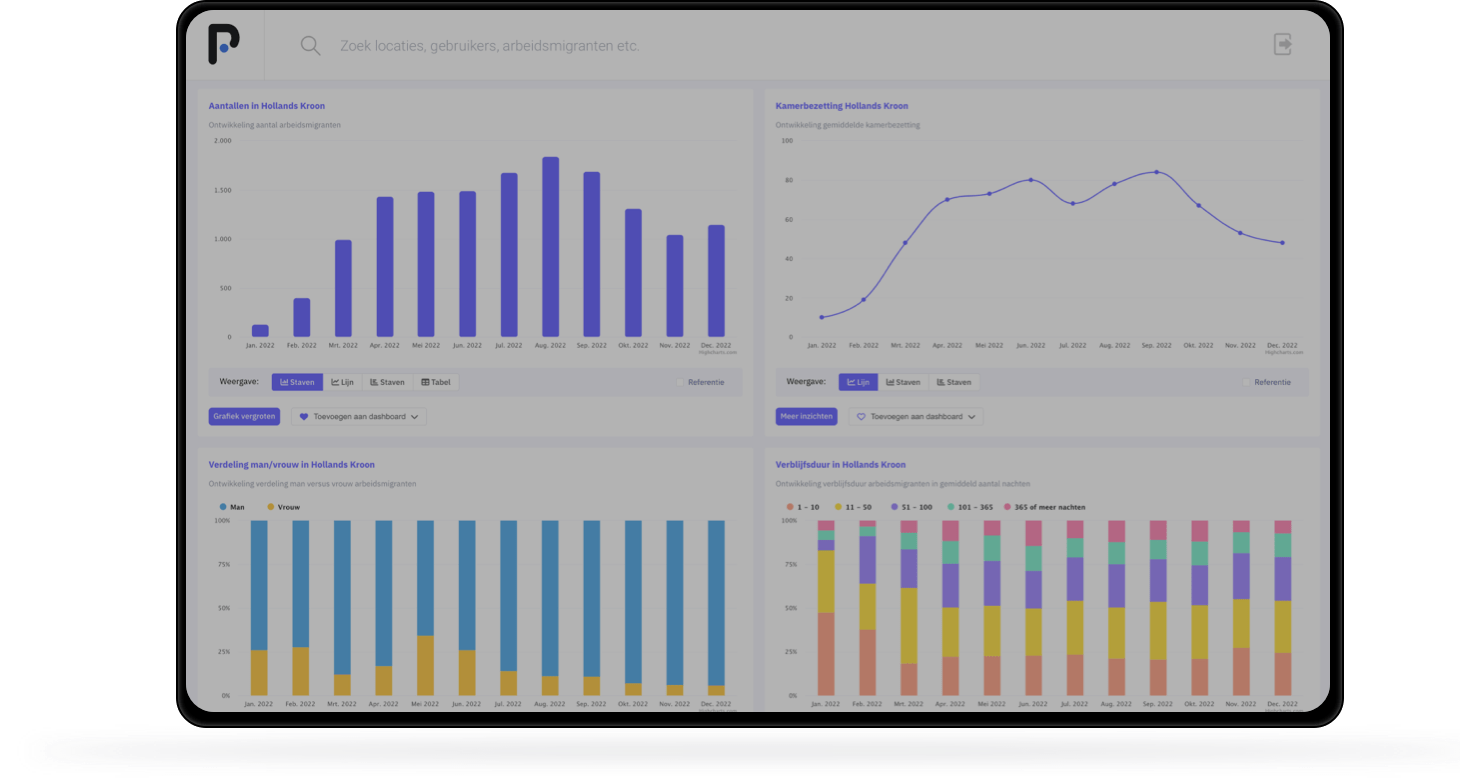The height and width of the screenshot is (784, 1460).
Task: Click the P logo in the header
Action: tap(224, 45)
